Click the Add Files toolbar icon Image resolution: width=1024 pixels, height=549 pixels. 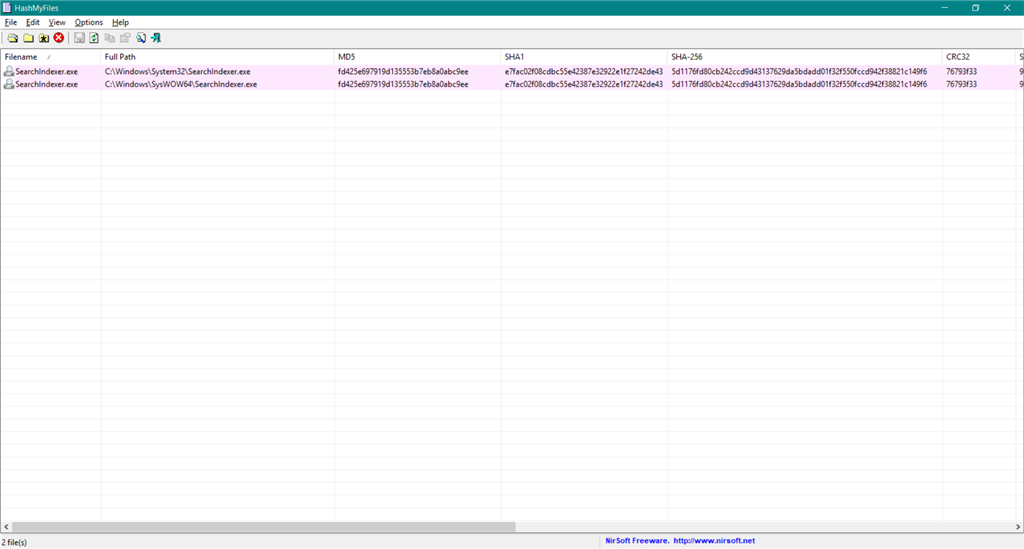(x=12, y=38)
